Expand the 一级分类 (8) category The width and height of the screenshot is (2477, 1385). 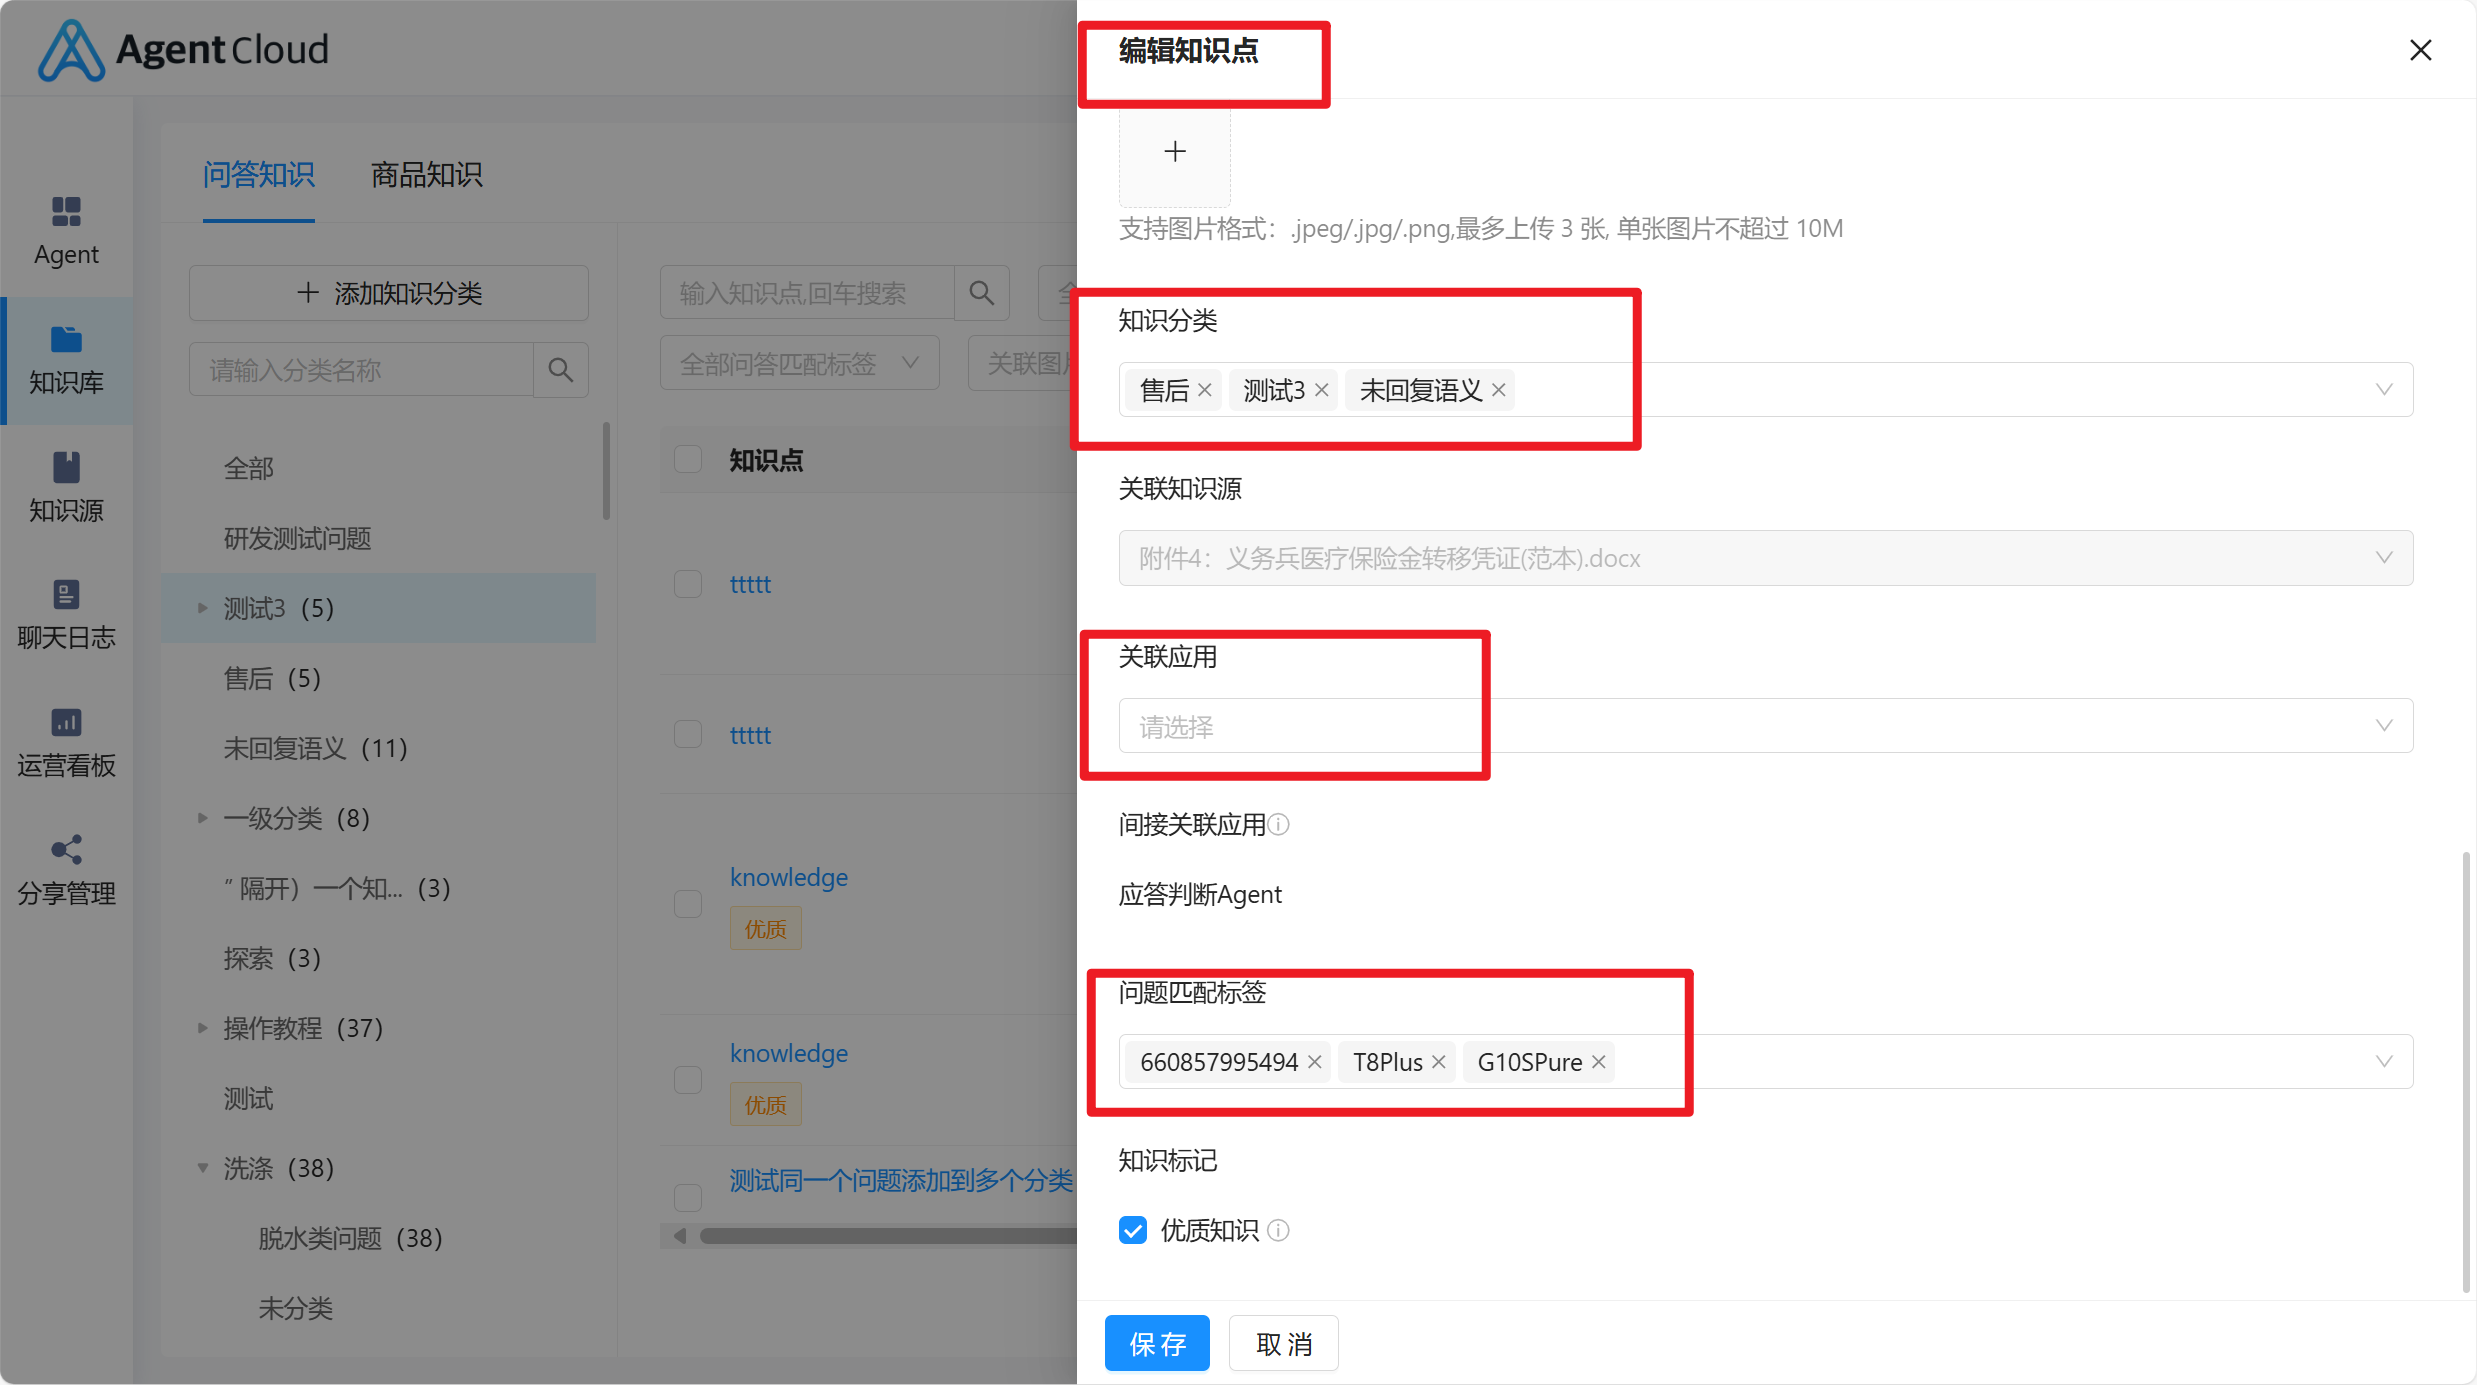click(202, 818)
